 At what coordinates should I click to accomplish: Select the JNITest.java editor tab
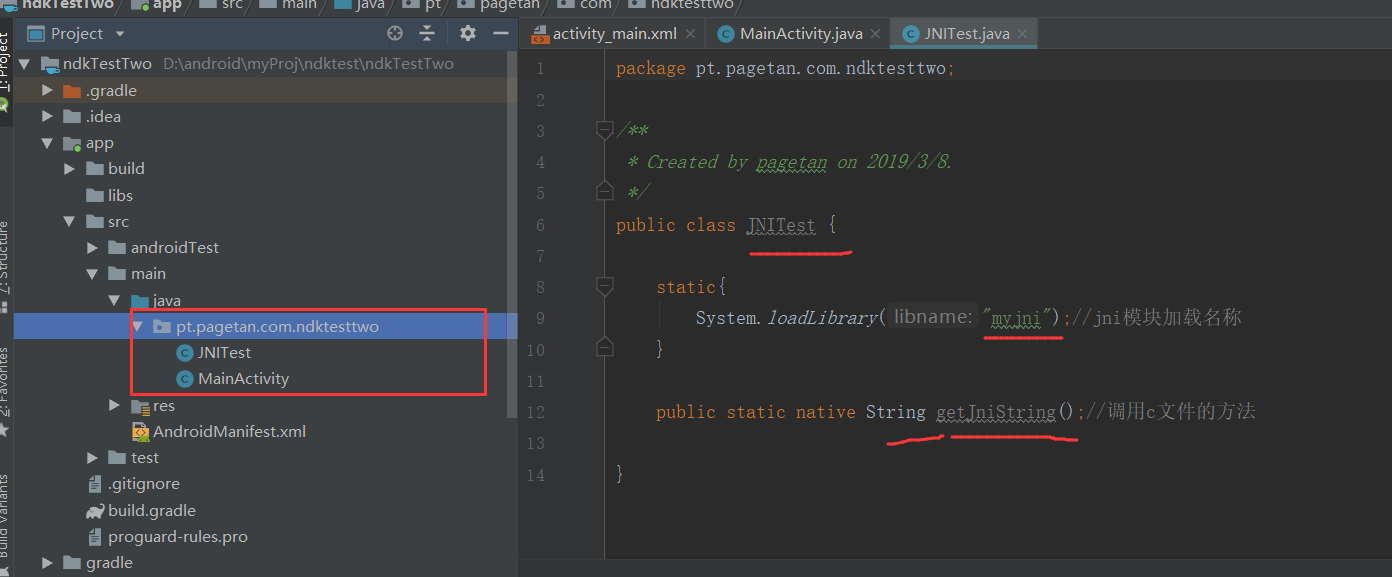[x=964, y=34]
